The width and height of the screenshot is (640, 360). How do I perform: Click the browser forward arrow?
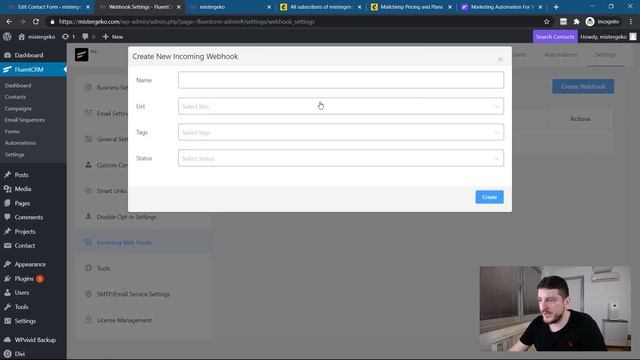click(22, 22)
